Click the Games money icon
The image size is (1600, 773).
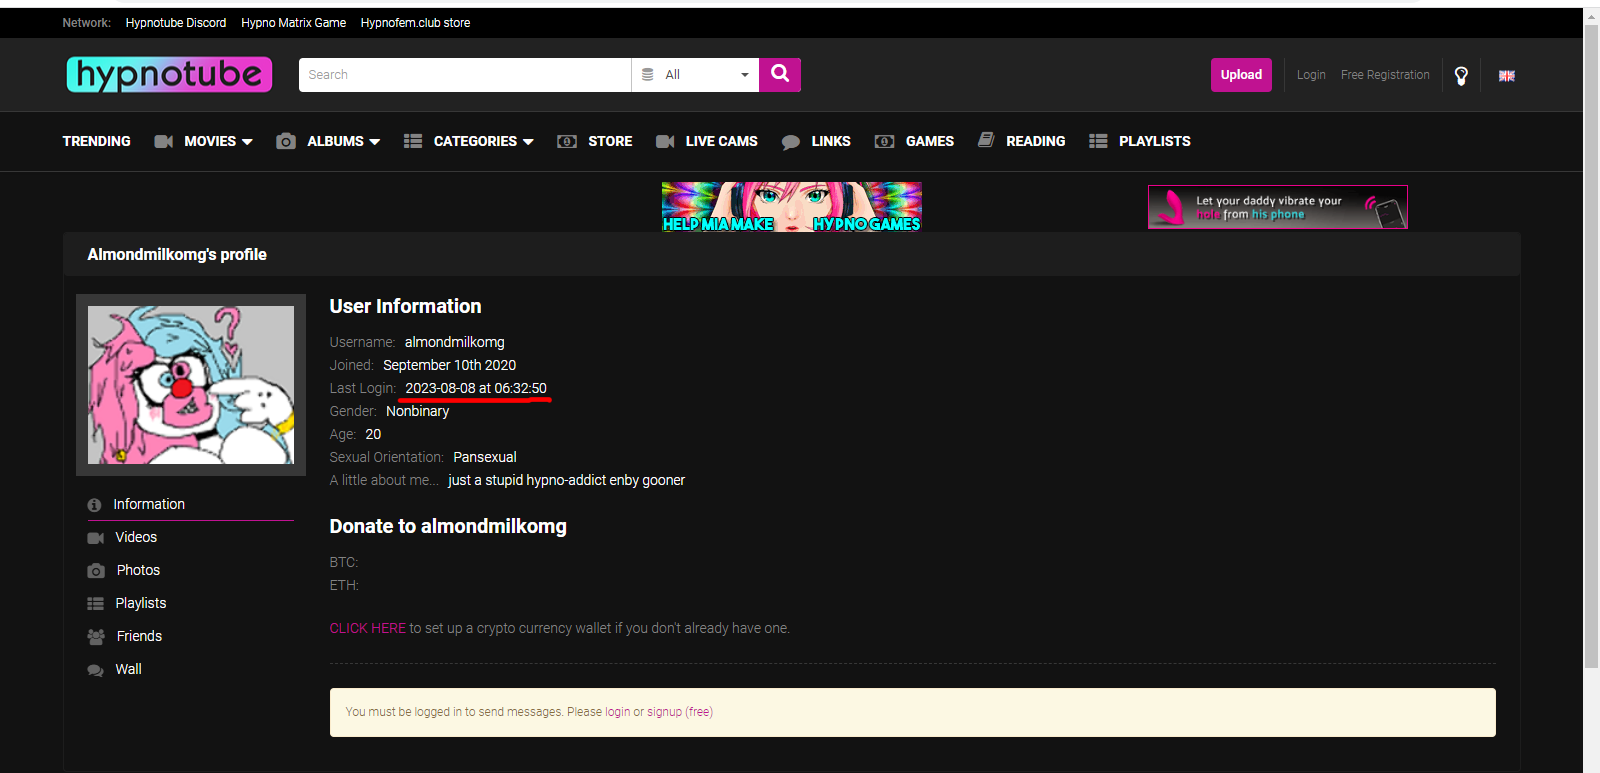[x=884, y=142]
